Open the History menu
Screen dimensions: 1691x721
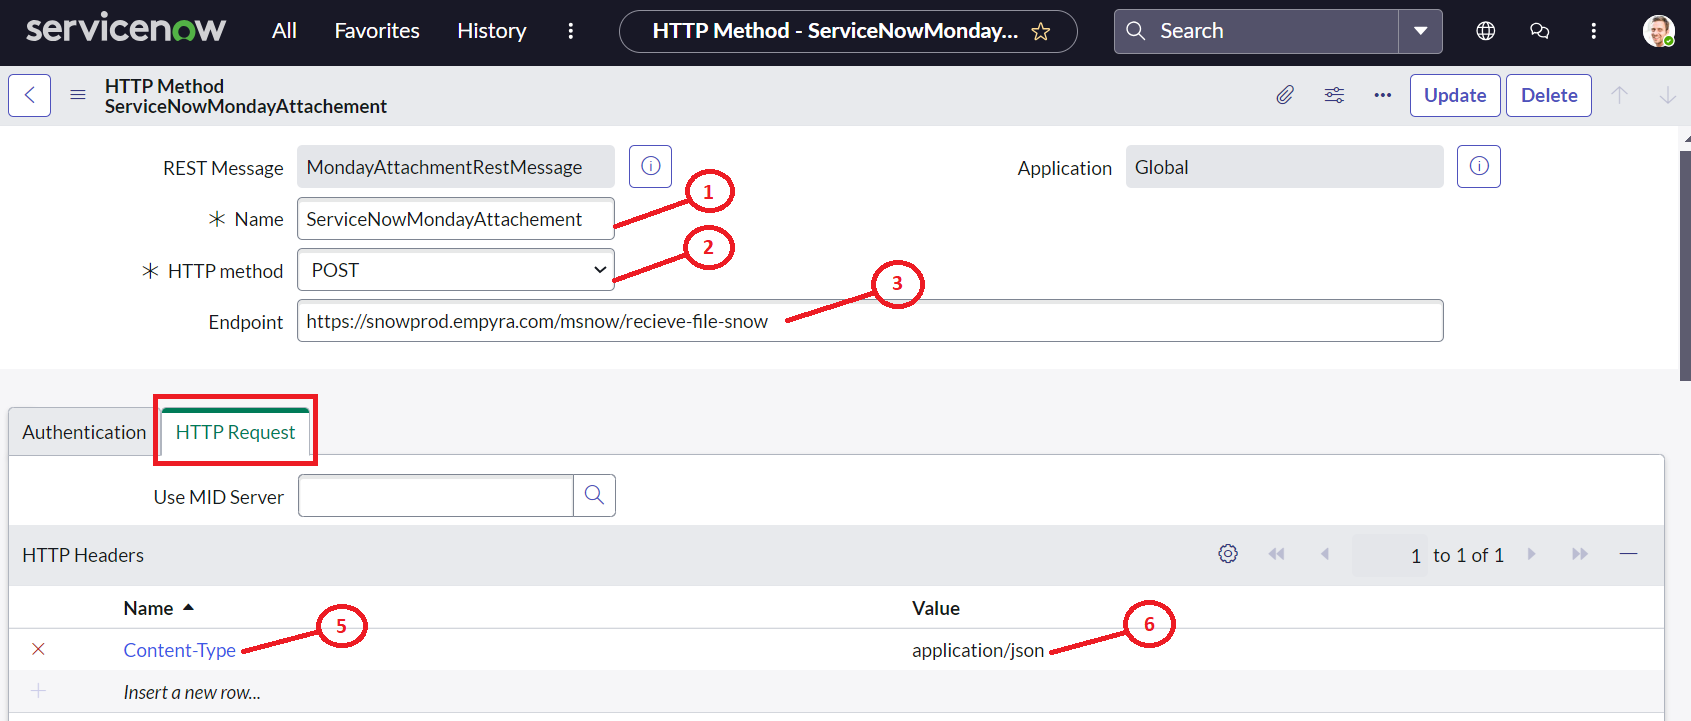point(492,31)
